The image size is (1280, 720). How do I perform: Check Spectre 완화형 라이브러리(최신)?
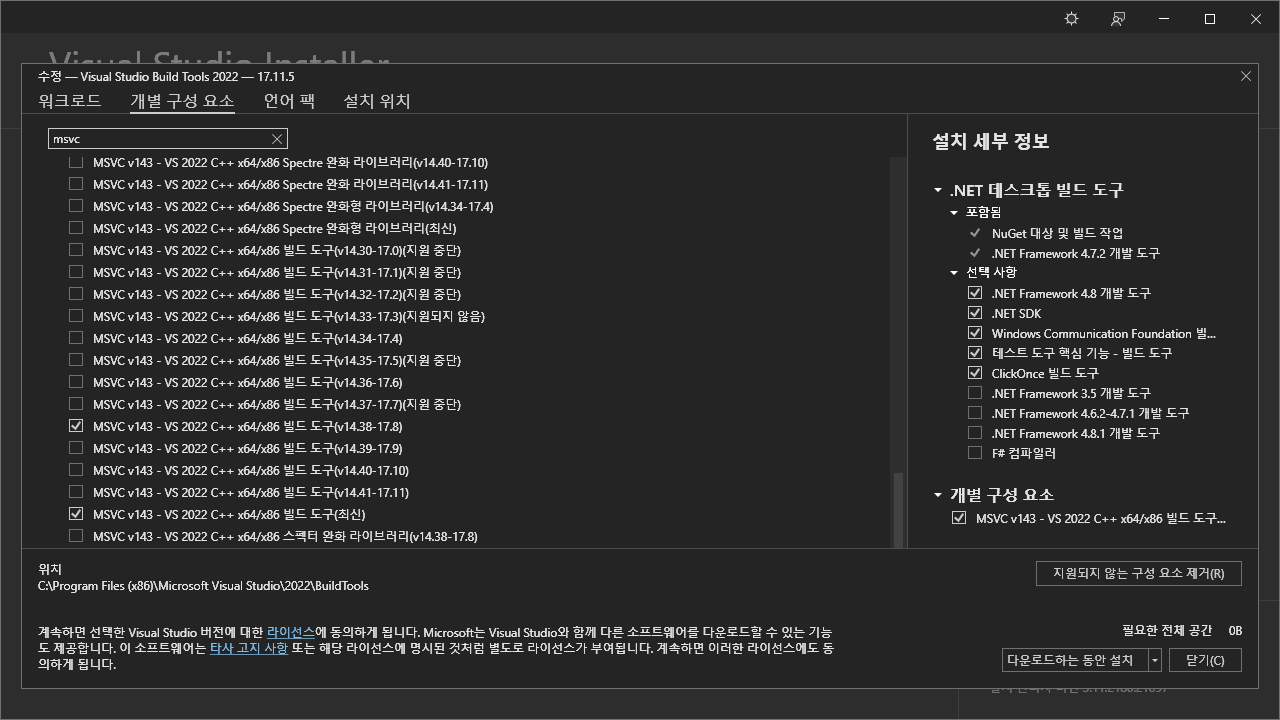pyautogui.click(x=76, y=228)
